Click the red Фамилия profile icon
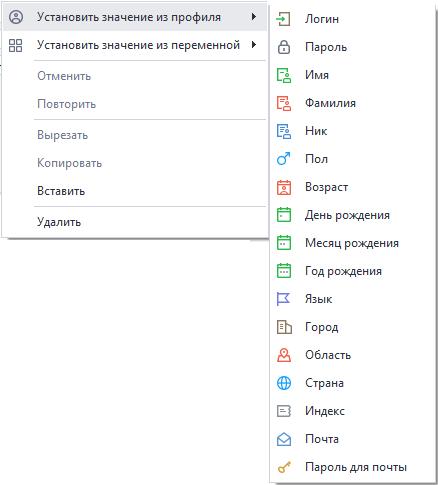This screenshot has height=485, width=438. [284, 103]
